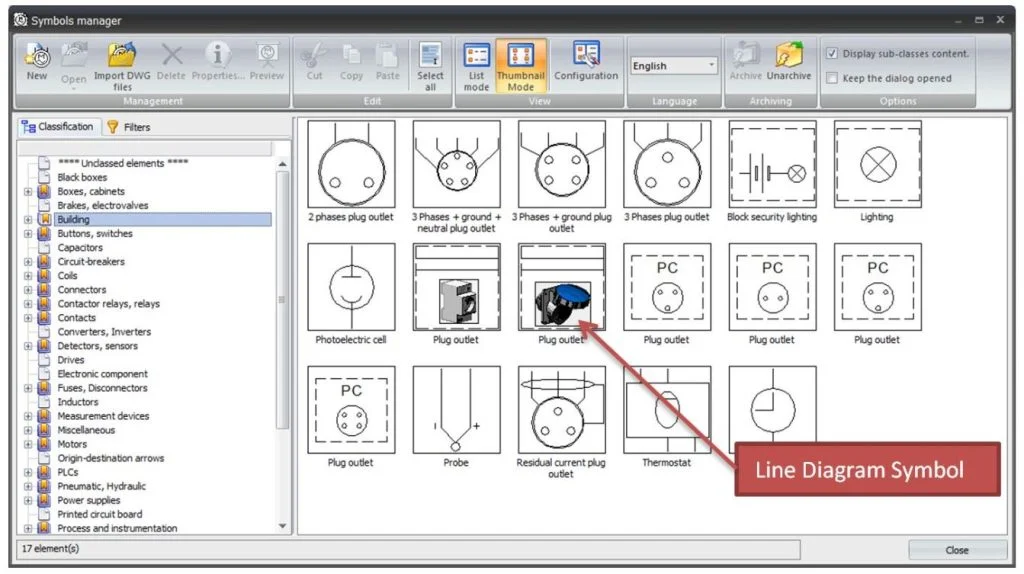Click the Archive icon
This screenshot has height=574, width=1024.
point(745,56)
